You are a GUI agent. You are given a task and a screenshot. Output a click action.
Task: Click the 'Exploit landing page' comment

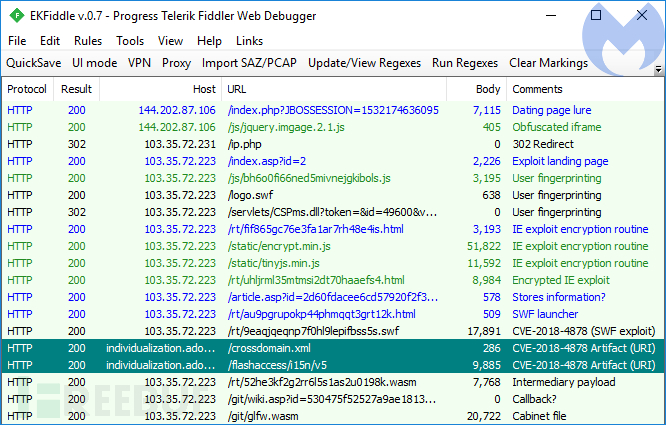click(x=560, y=161)
